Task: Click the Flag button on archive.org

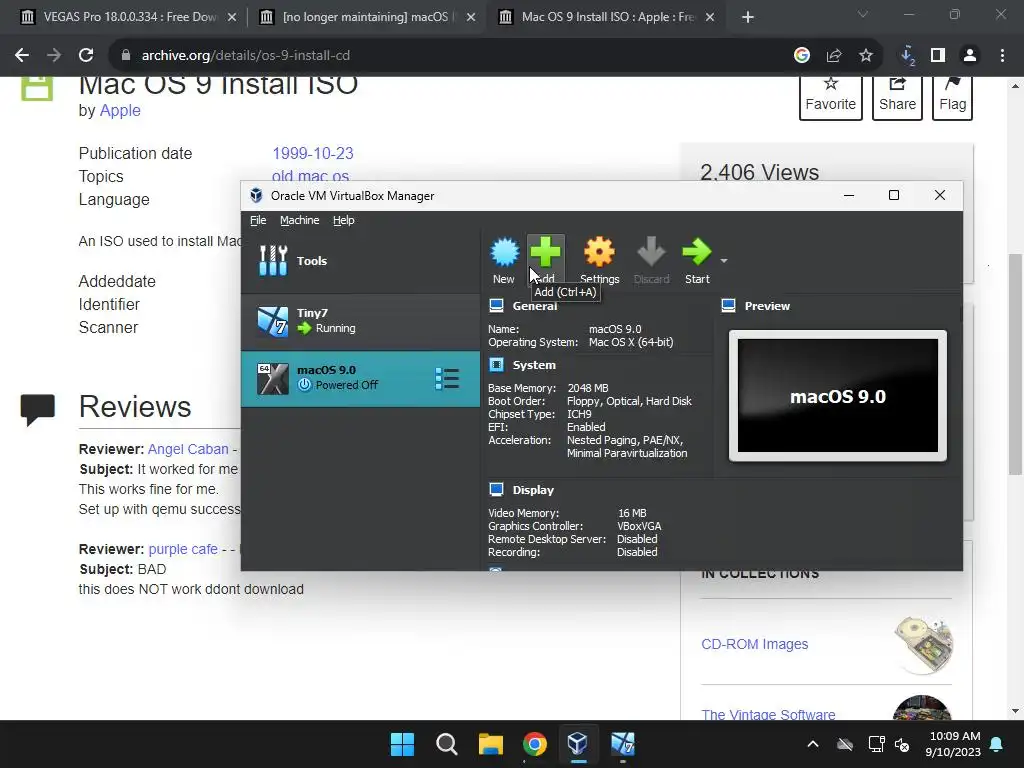Action: click(x=952, y=97)
